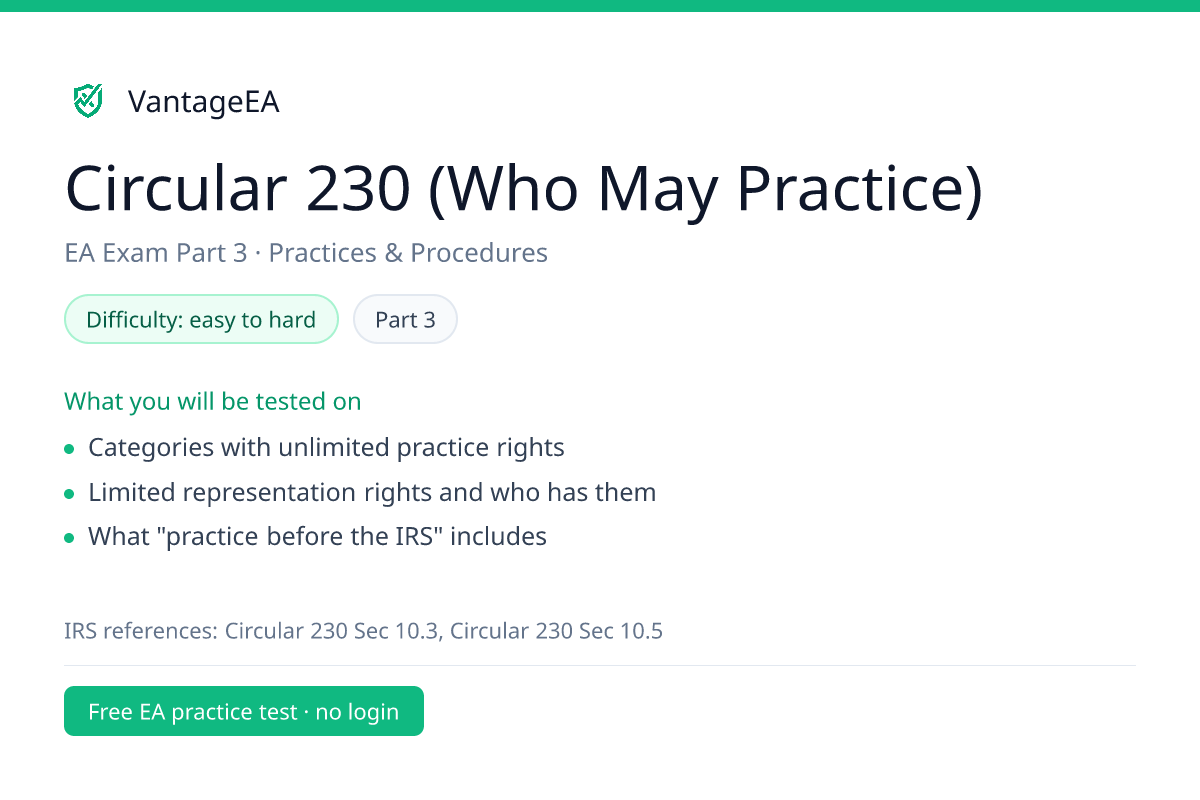Click the second green bullet dot
This screenshot has height=800, width=1200.
click(x=69, y=494)
